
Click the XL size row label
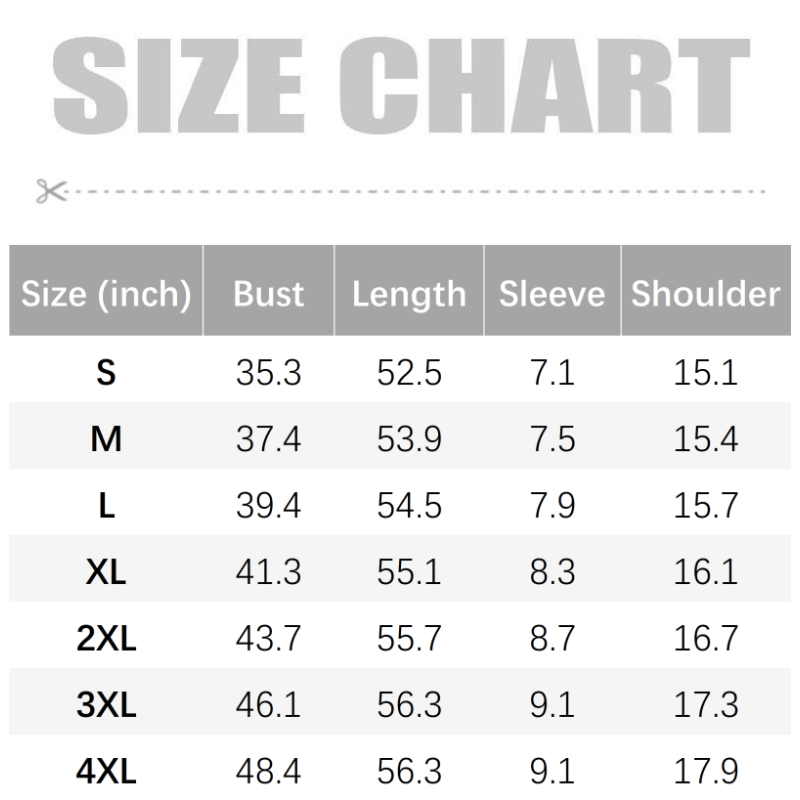coord(106,572)
